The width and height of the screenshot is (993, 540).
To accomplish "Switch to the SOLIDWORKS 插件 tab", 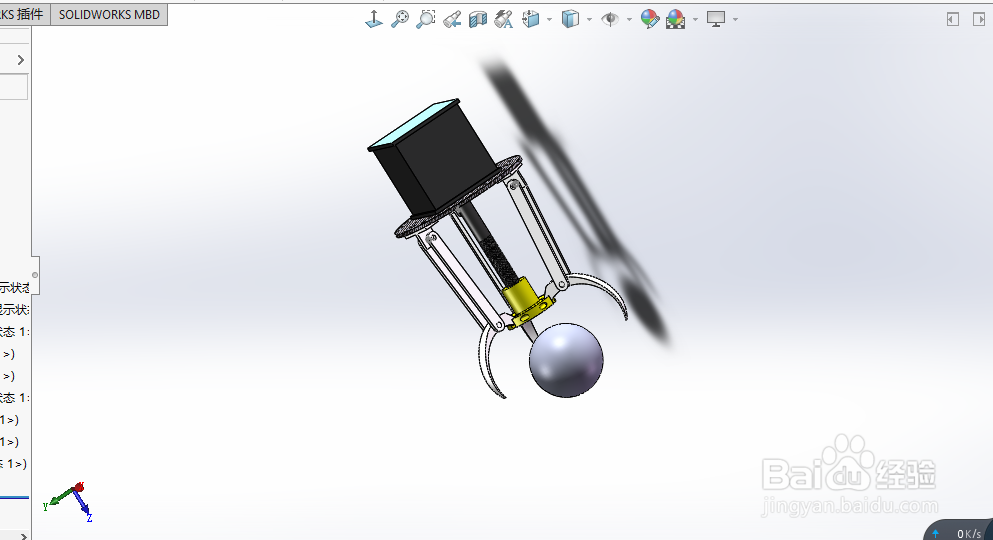I will click(22, 15).
